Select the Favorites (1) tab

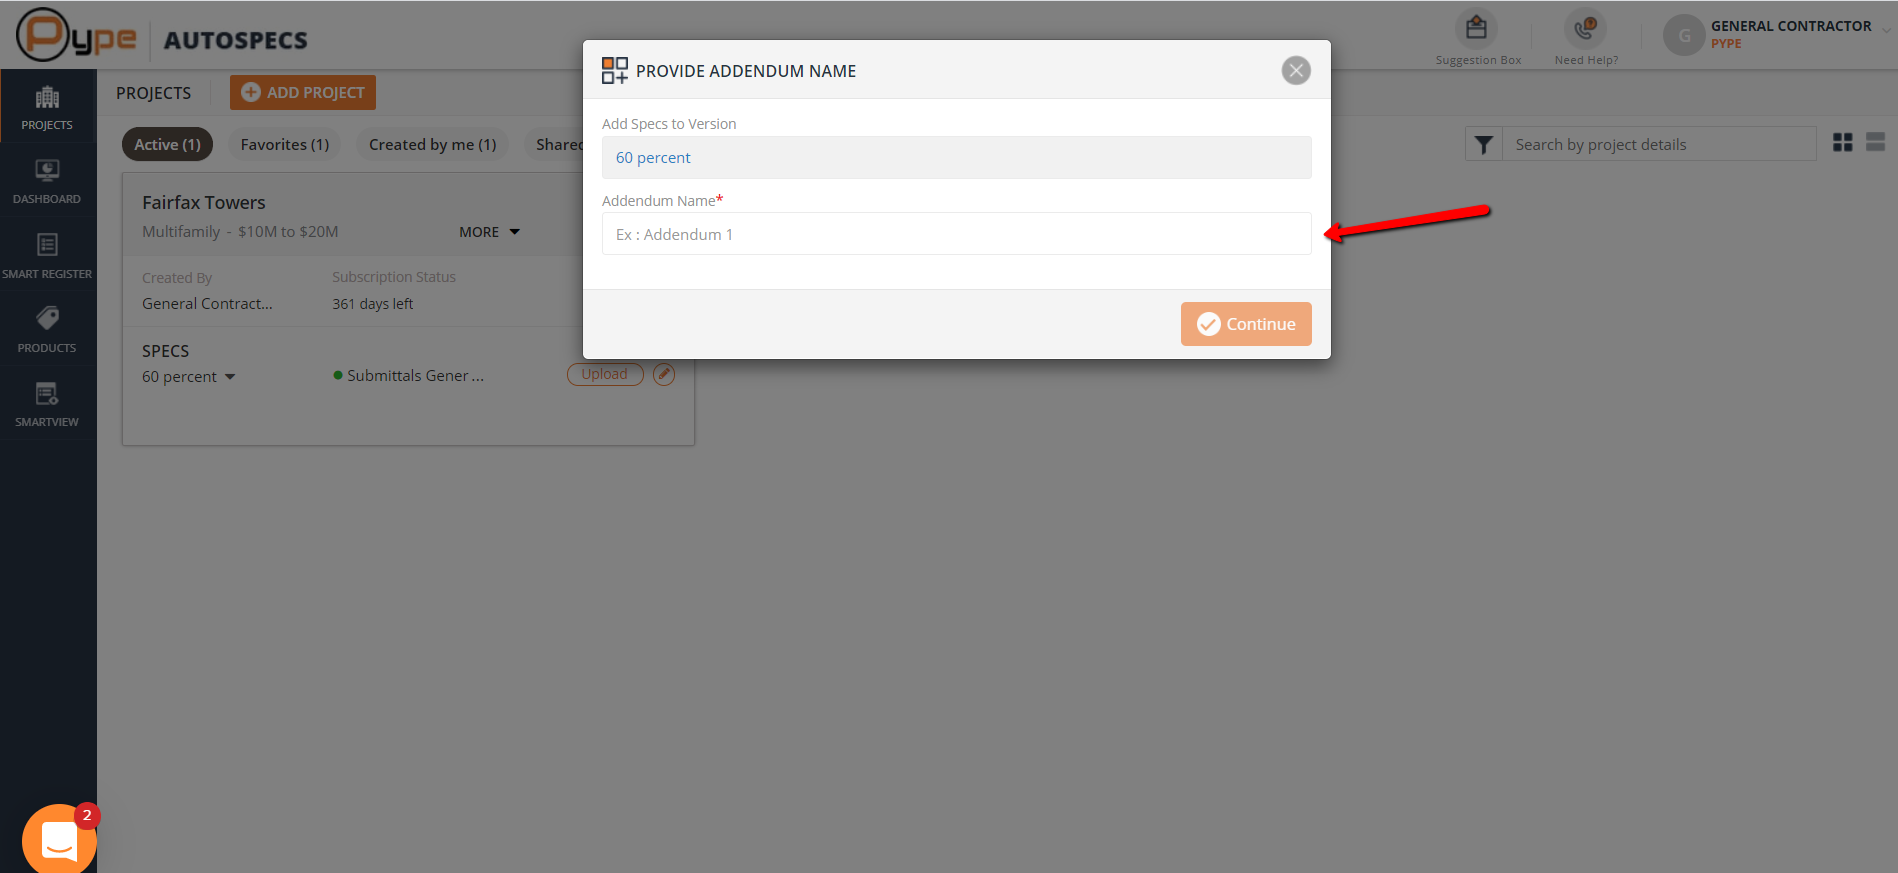285,145
